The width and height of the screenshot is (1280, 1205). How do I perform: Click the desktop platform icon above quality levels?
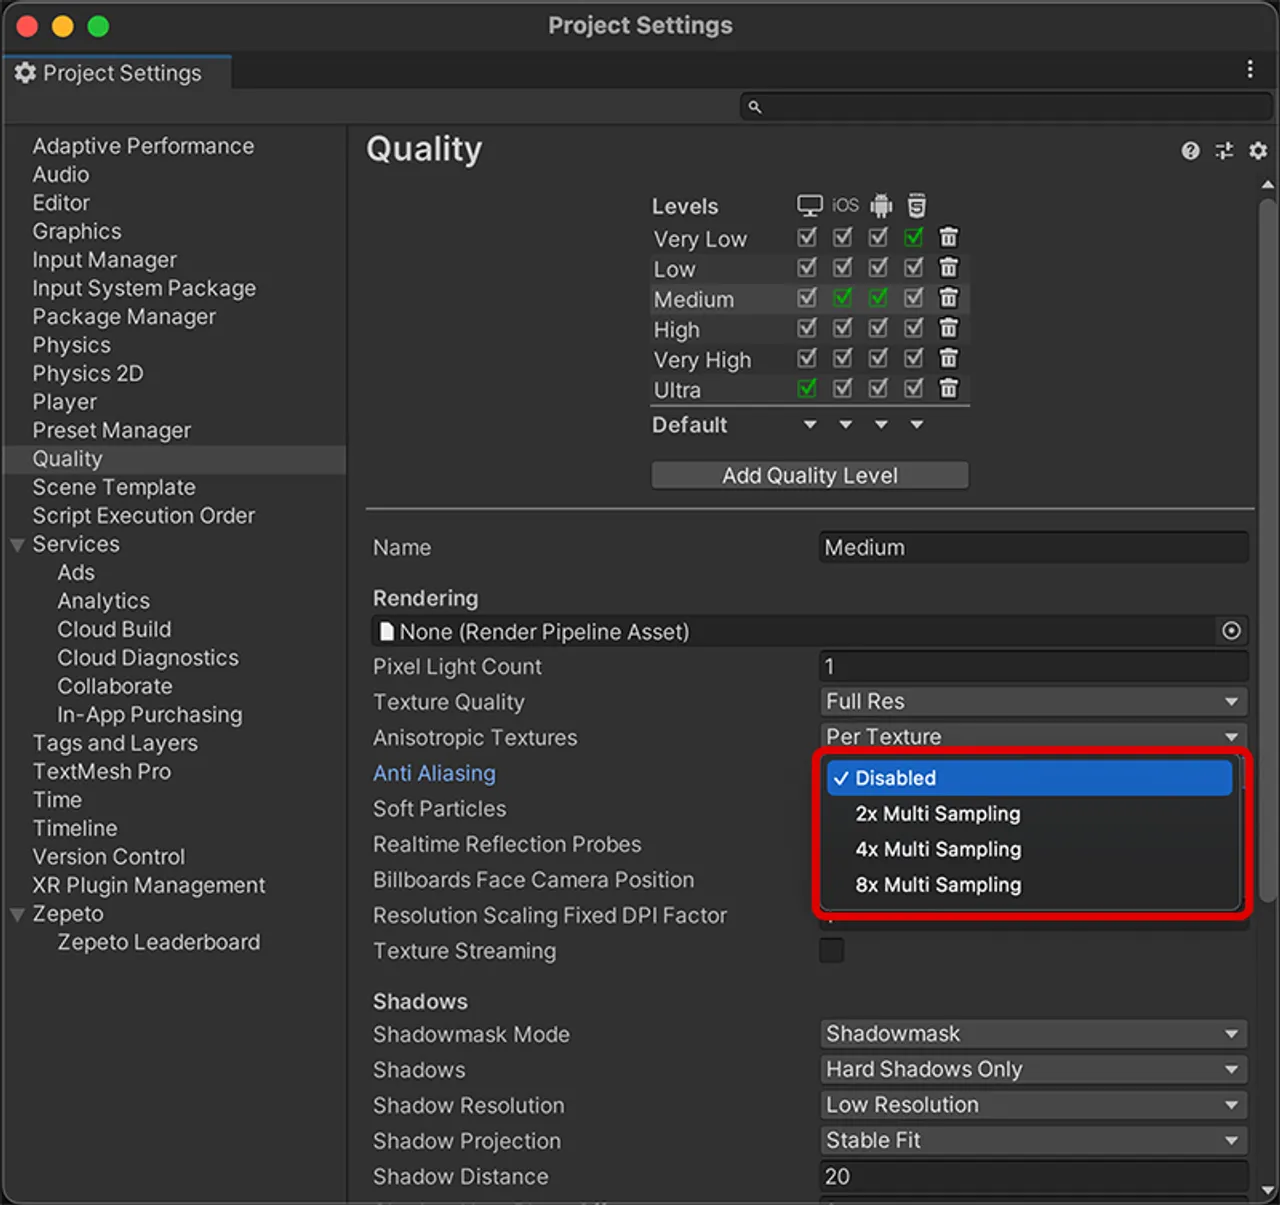pos(808,204)
